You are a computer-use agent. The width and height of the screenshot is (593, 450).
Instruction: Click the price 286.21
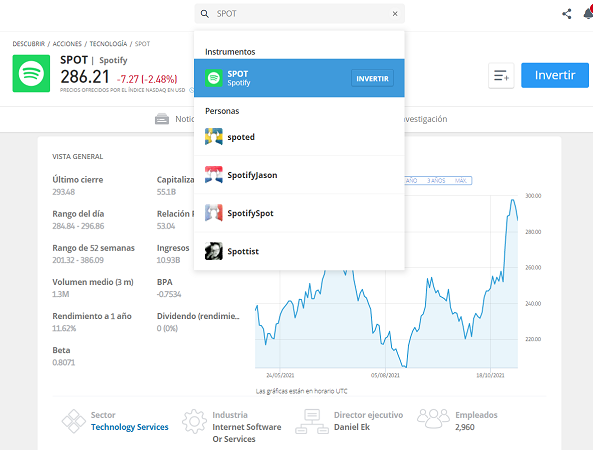coord(85,77)
